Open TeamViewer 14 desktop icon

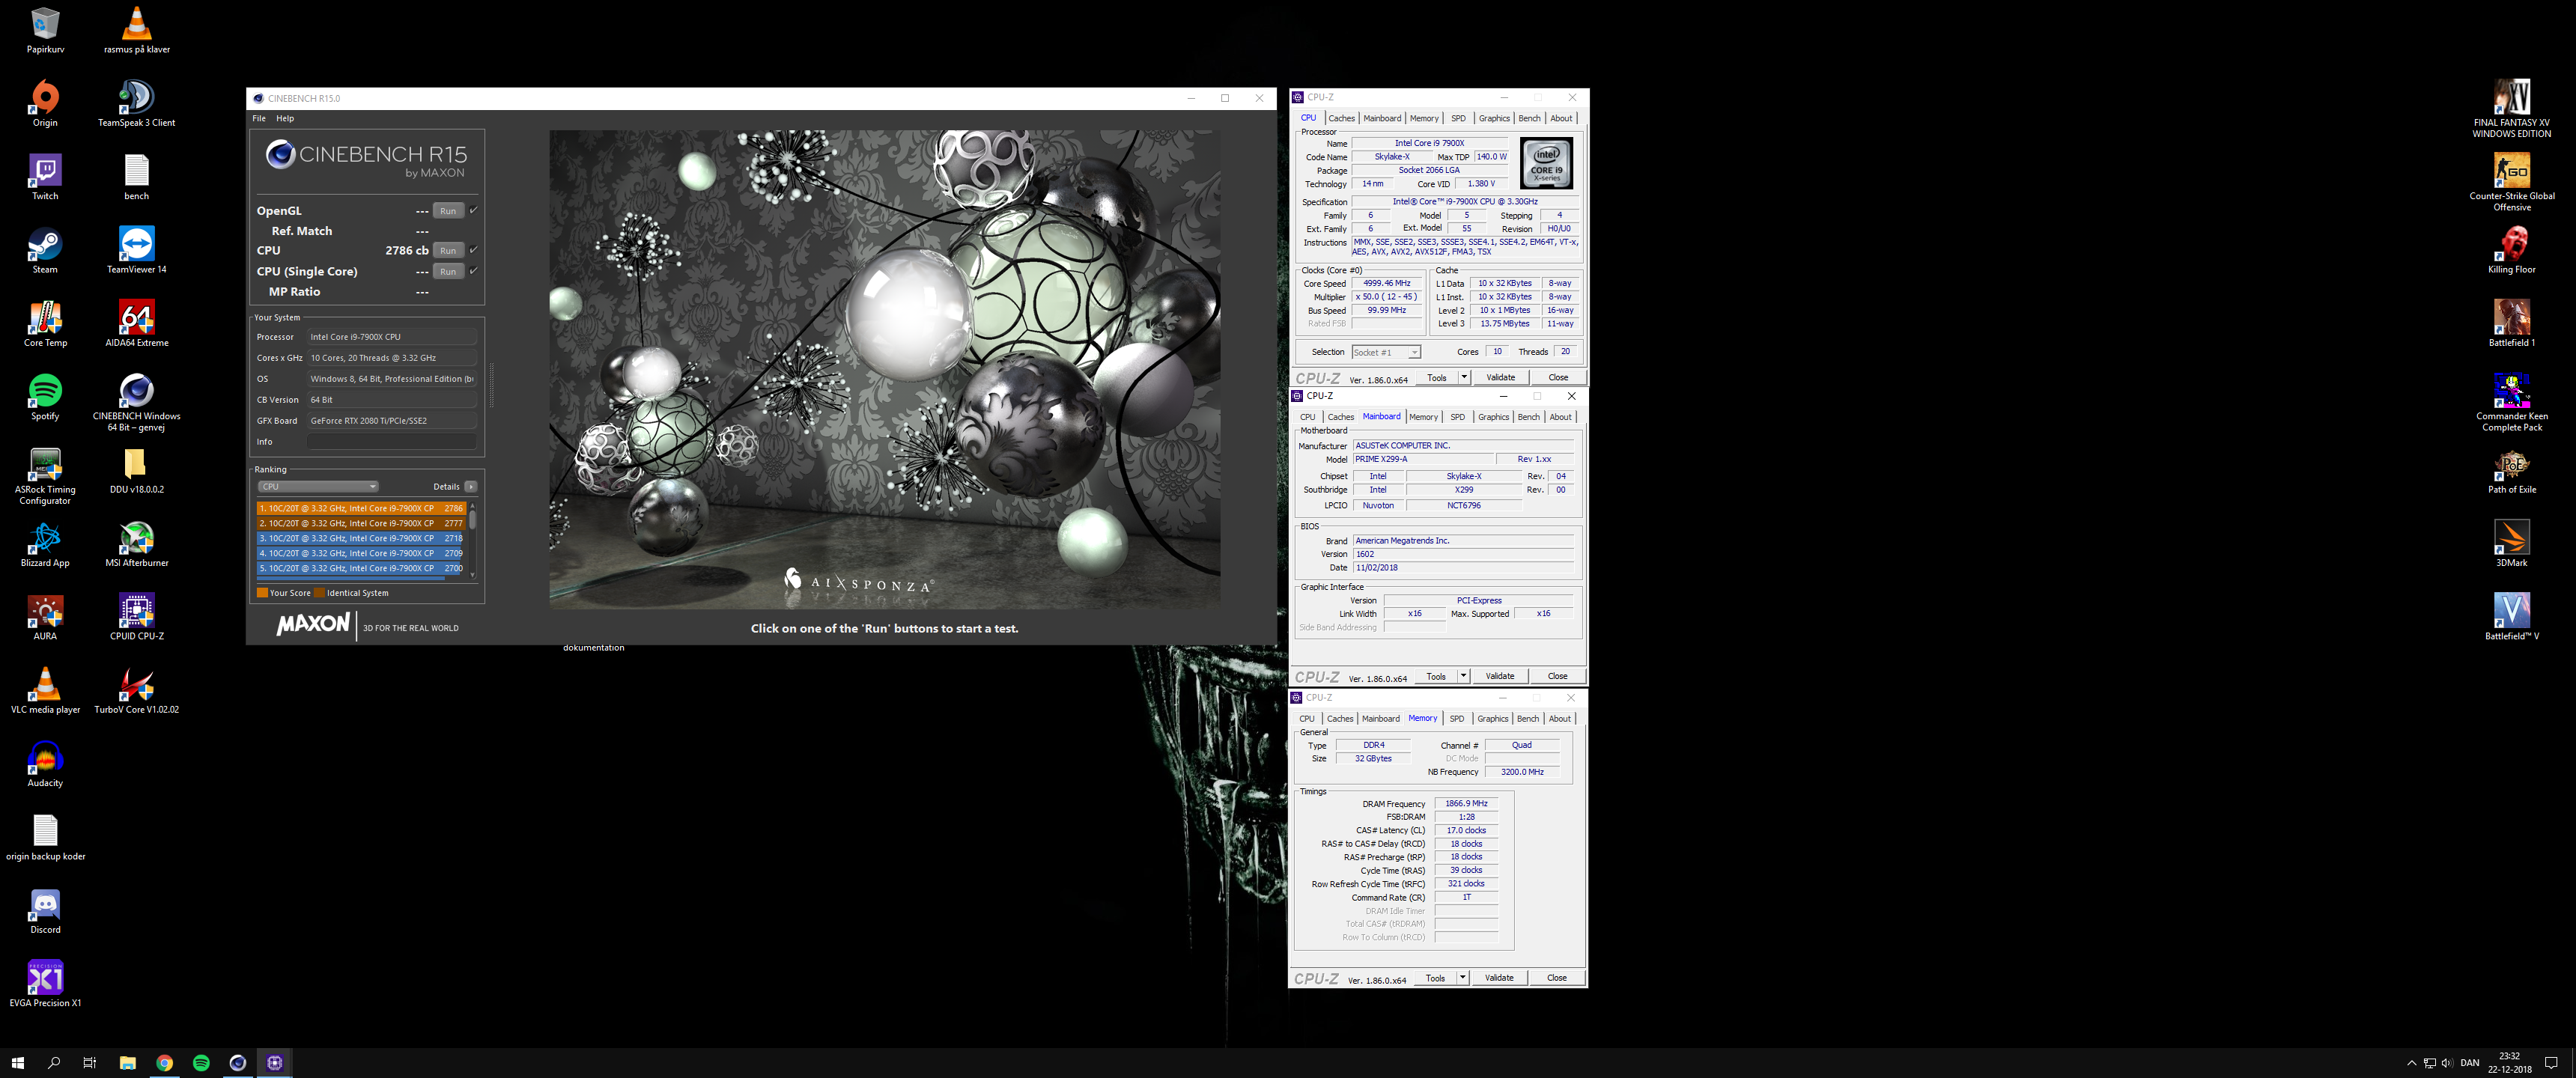[x=136, y=251]
